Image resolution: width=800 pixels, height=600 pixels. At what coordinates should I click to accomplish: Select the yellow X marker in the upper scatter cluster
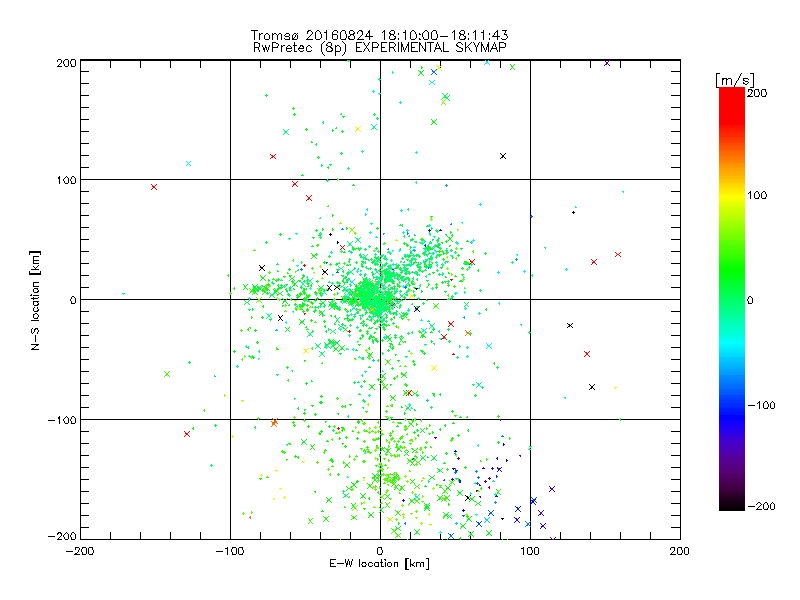[358, 129]
